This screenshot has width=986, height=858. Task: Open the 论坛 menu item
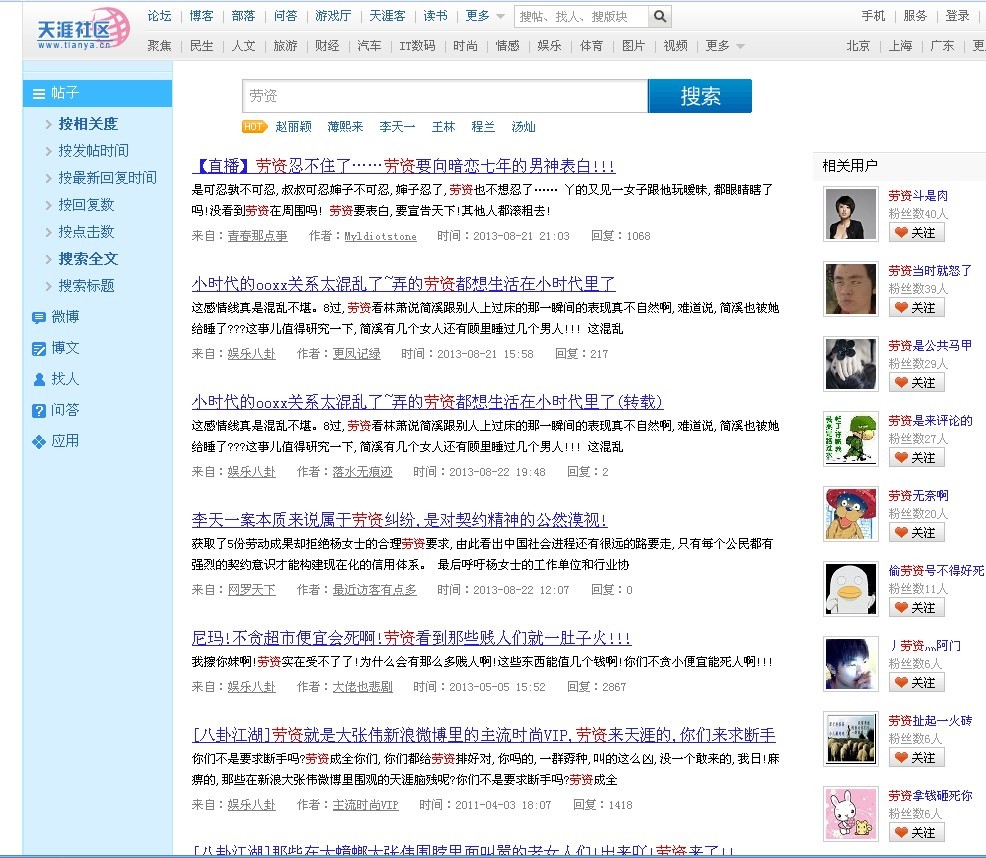[x=159, y=16]
